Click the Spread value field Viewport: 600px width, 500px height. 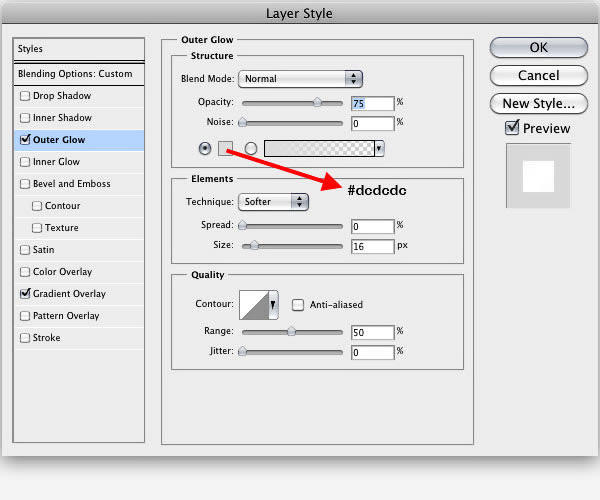(x=373, y=226)
